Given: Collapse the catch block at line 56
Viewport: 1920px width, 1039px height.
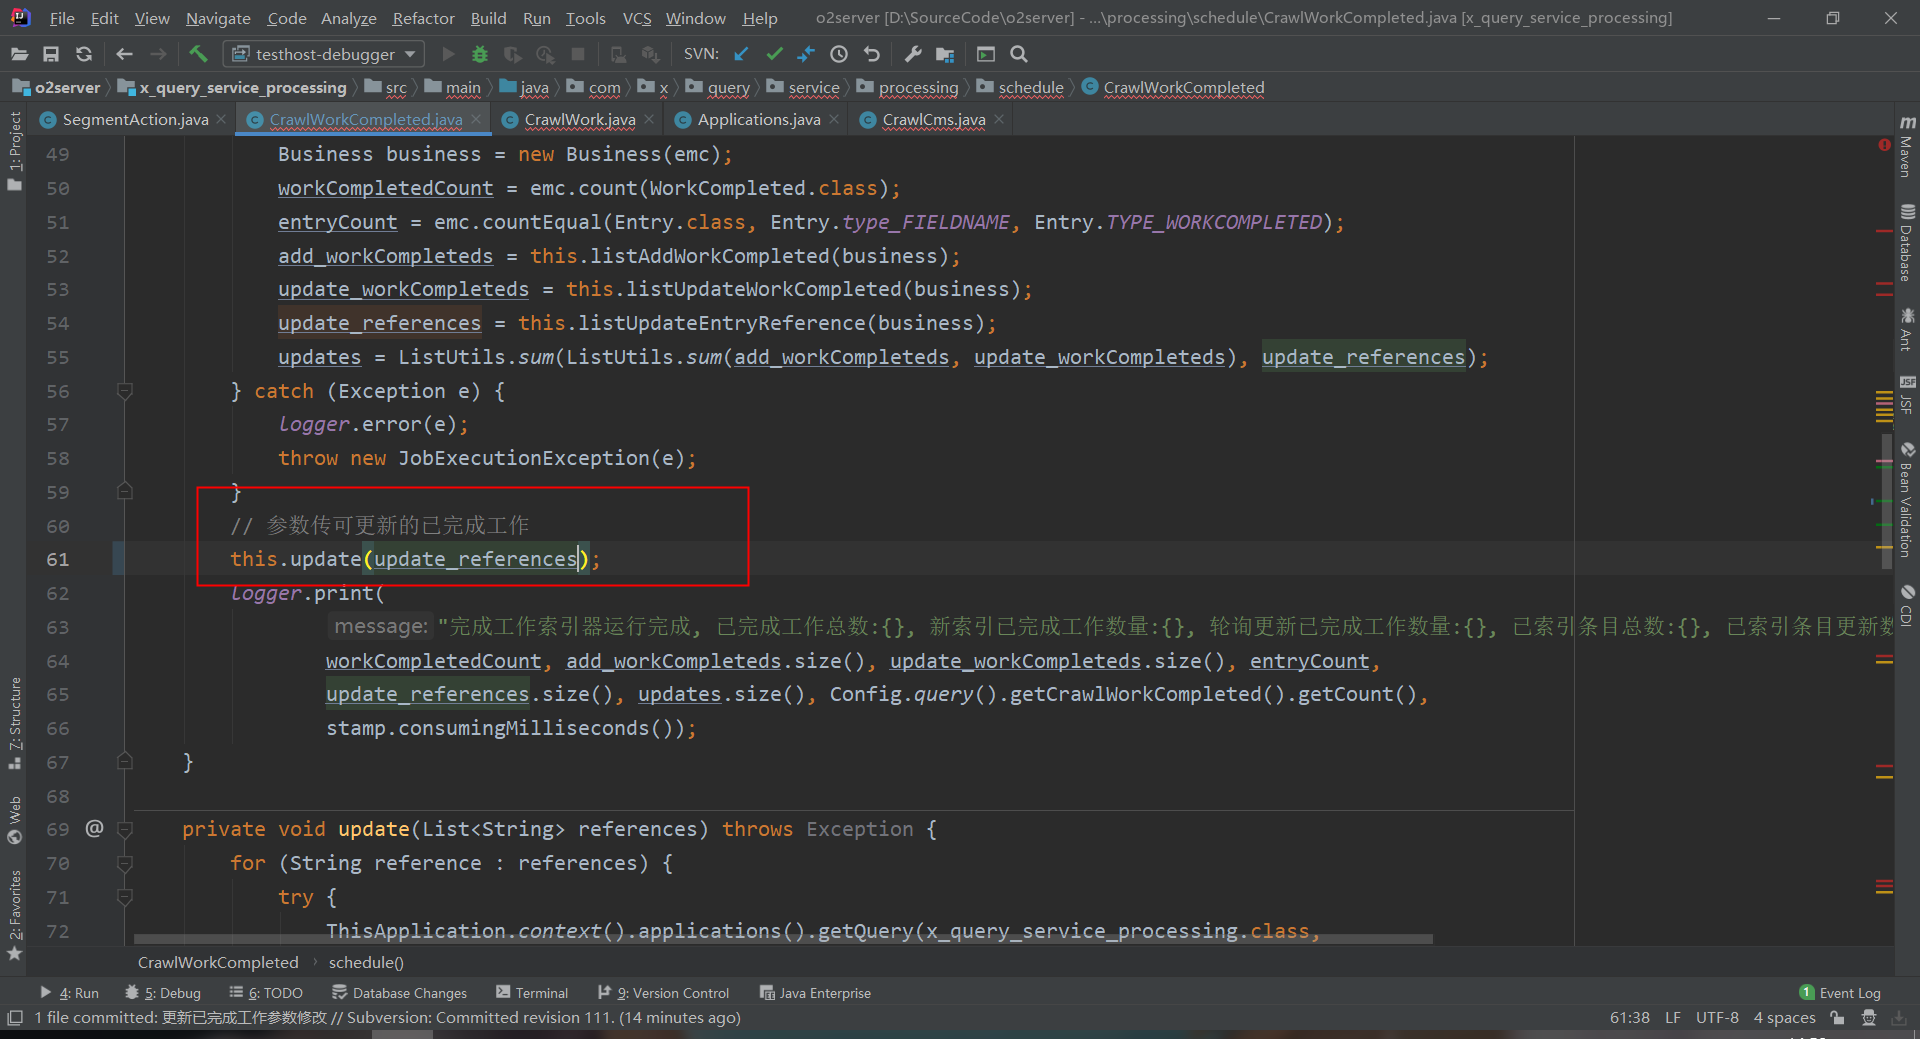Looking at the screenshot, I should coord(125,391).
